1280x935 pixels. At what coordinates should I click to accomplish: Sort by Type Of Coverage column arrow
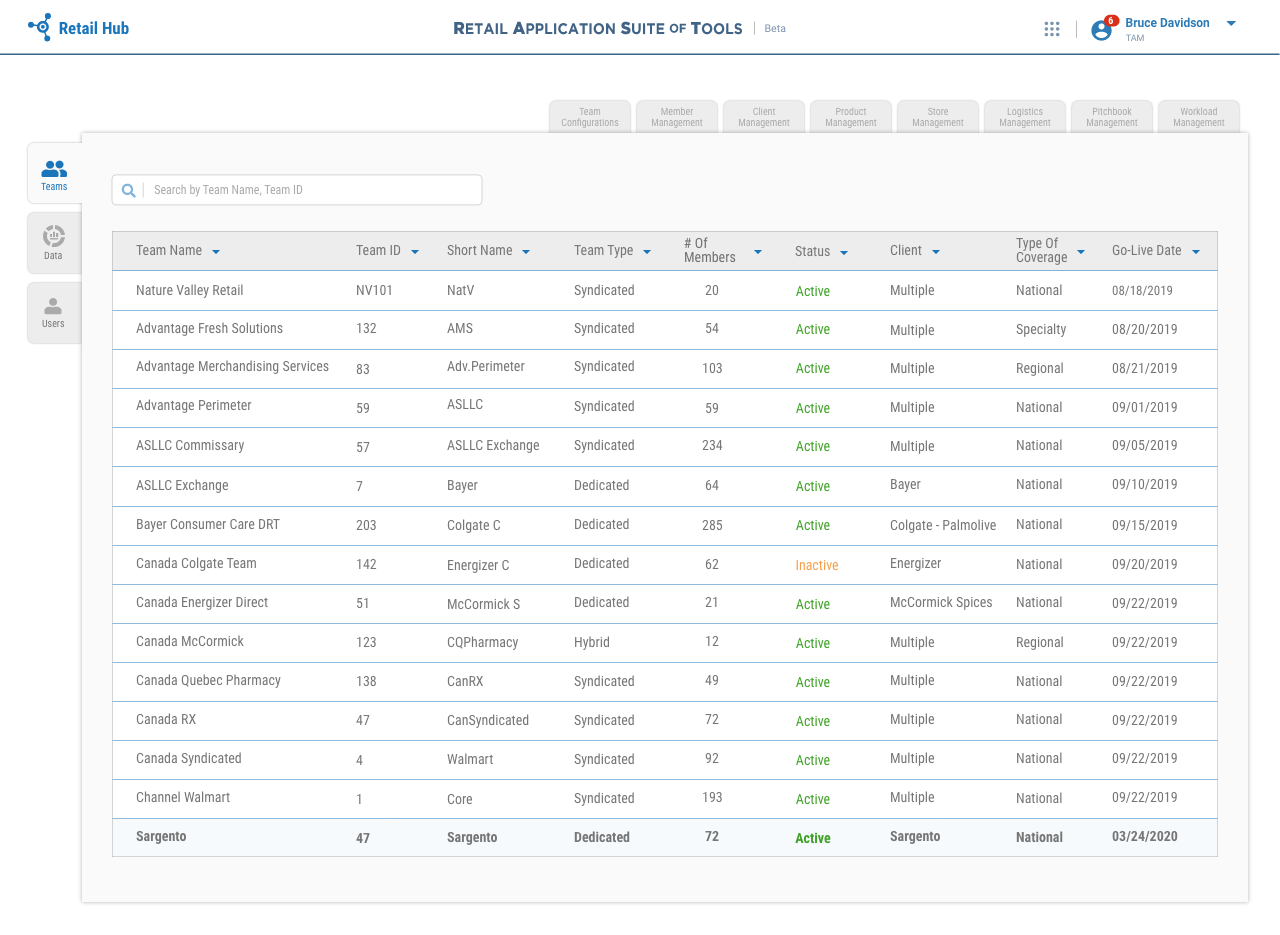(x=1081, y=252)
